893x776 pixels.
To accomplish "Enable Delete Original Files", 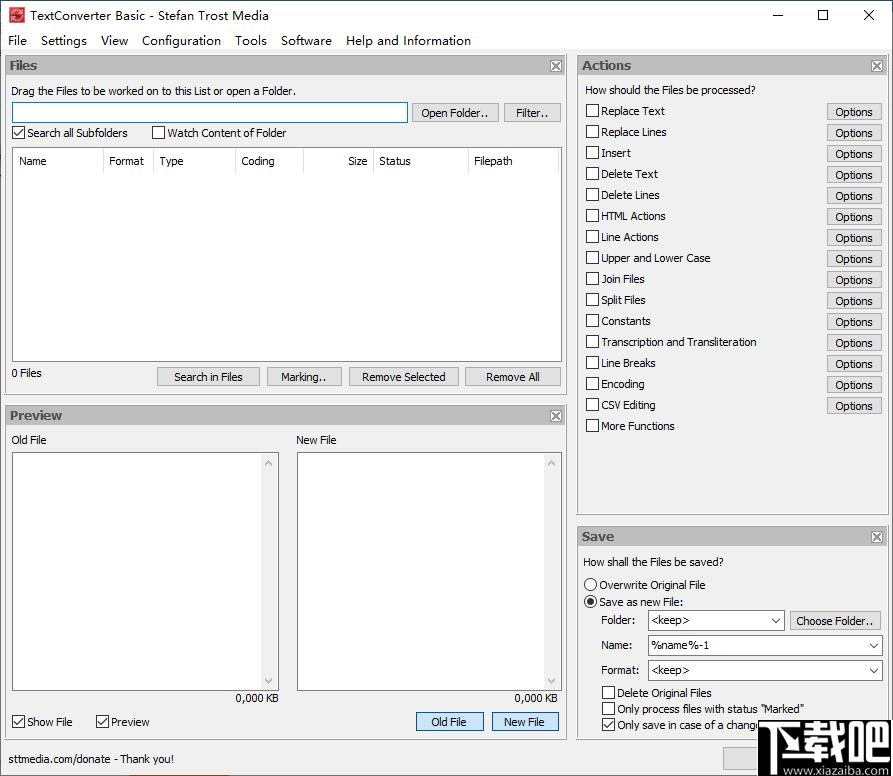I will [x=608, y=692].
